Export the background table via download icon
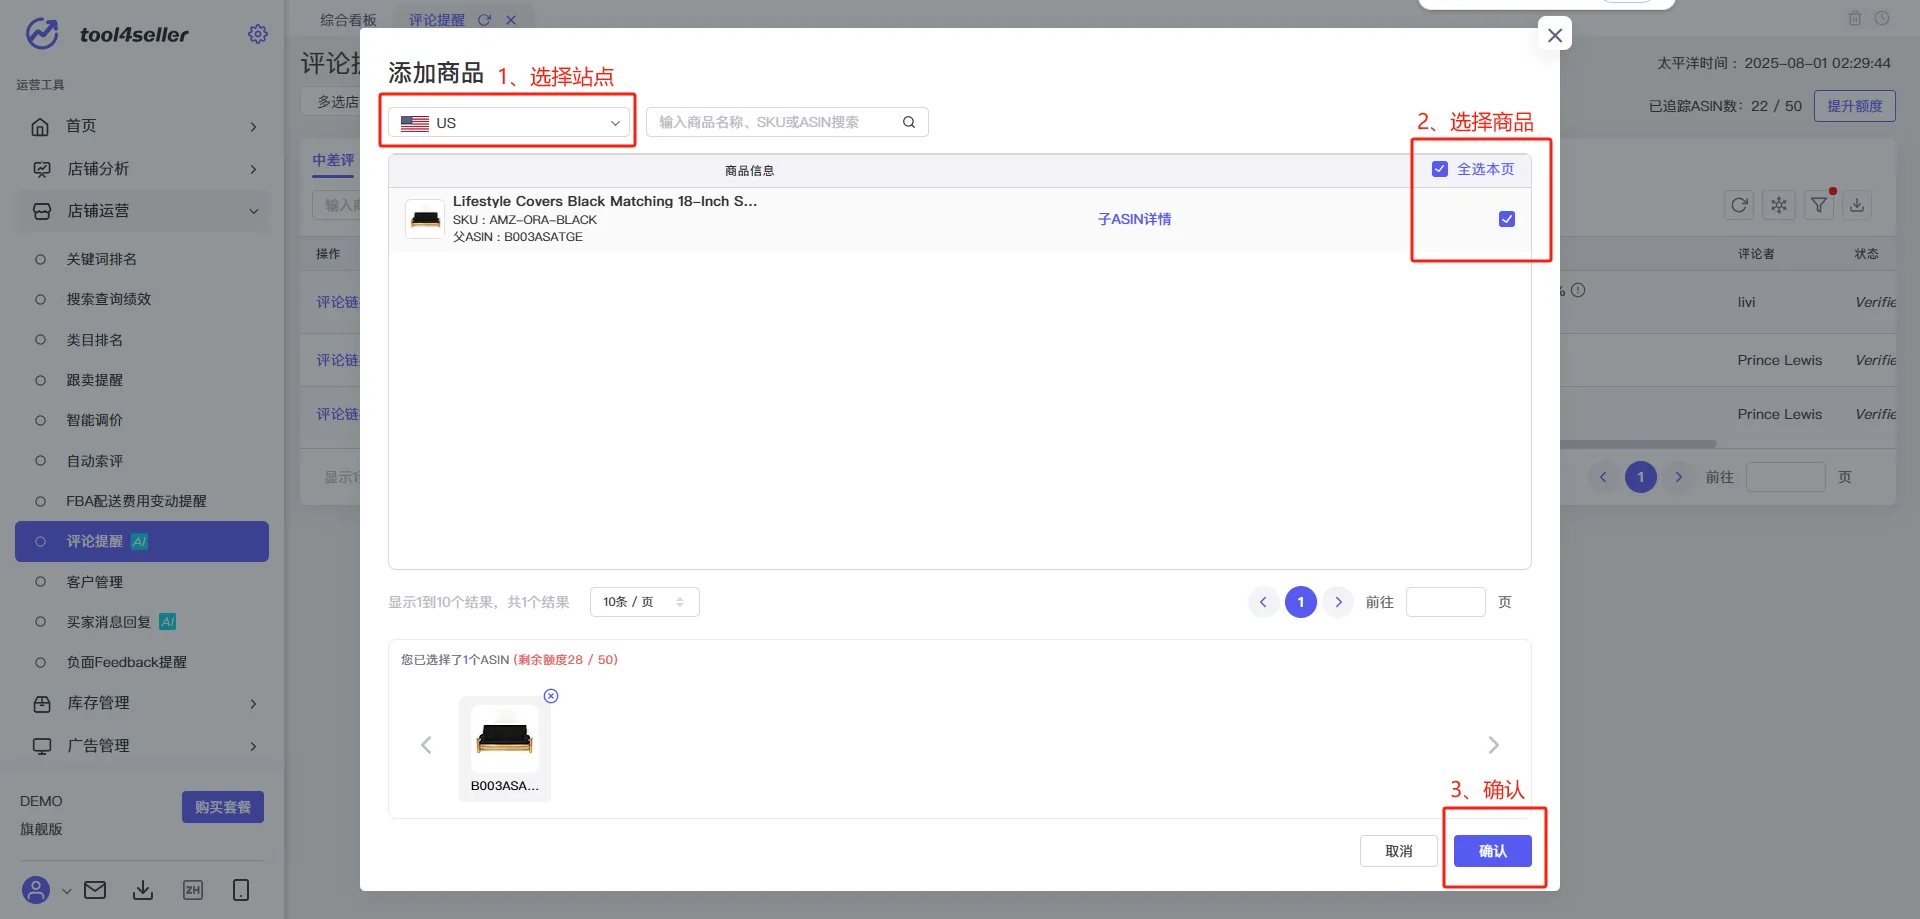This screenshot has width=1920, height=919. 1857,205
